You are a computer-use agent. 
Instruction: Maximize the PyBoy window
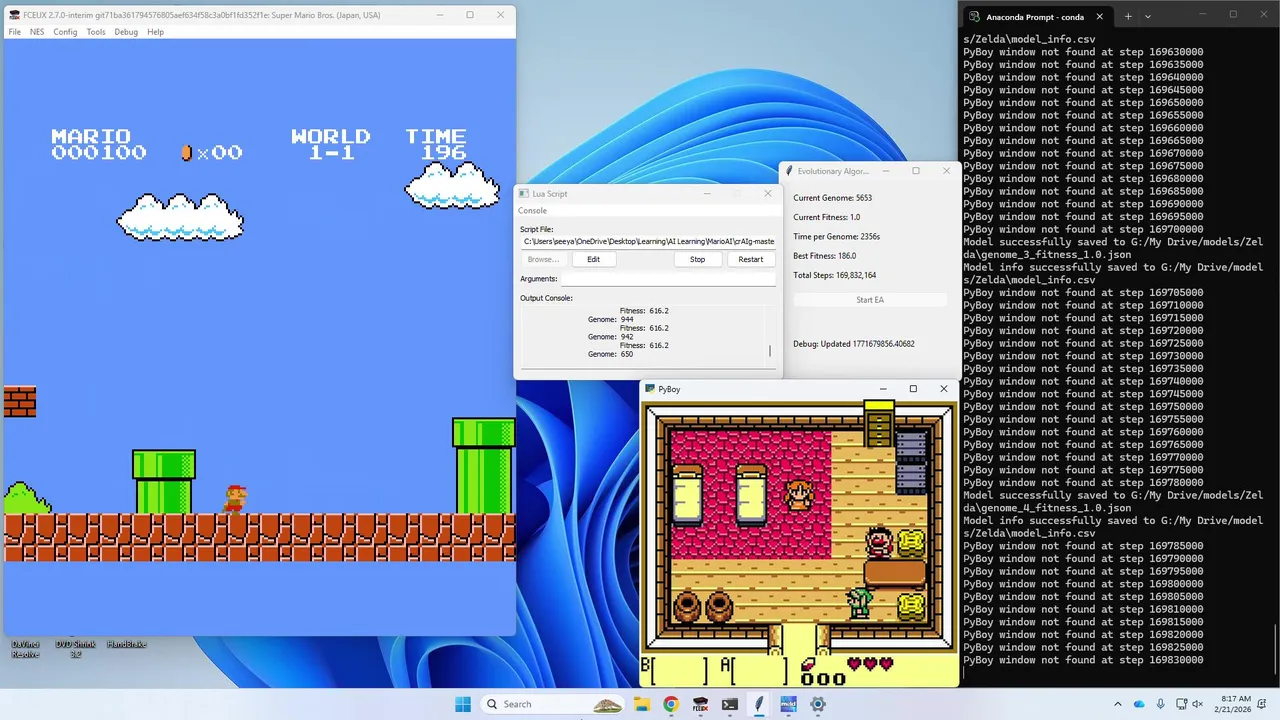tap(913, 388)
